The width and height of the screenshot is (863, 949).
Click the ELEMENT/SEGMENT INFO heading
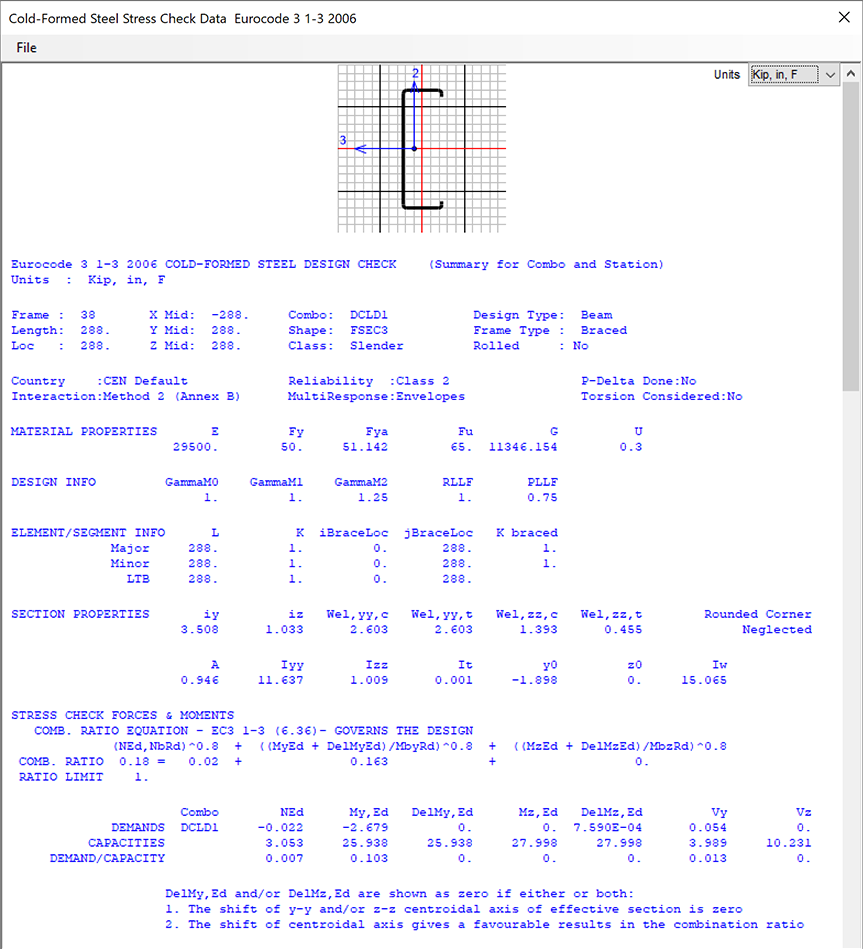[x=88, y=532]
